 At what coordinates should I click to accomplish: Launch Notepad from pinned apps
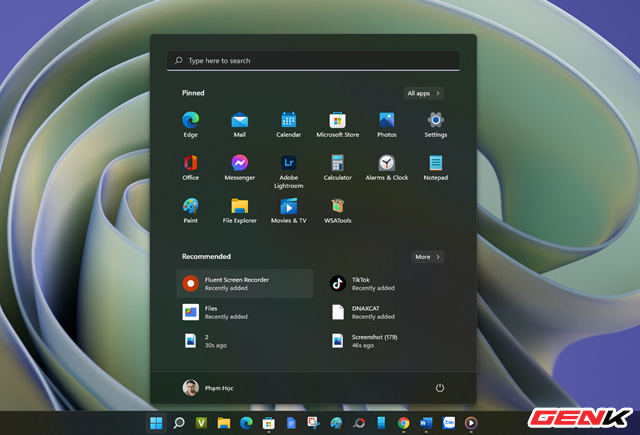coord(436,167)
